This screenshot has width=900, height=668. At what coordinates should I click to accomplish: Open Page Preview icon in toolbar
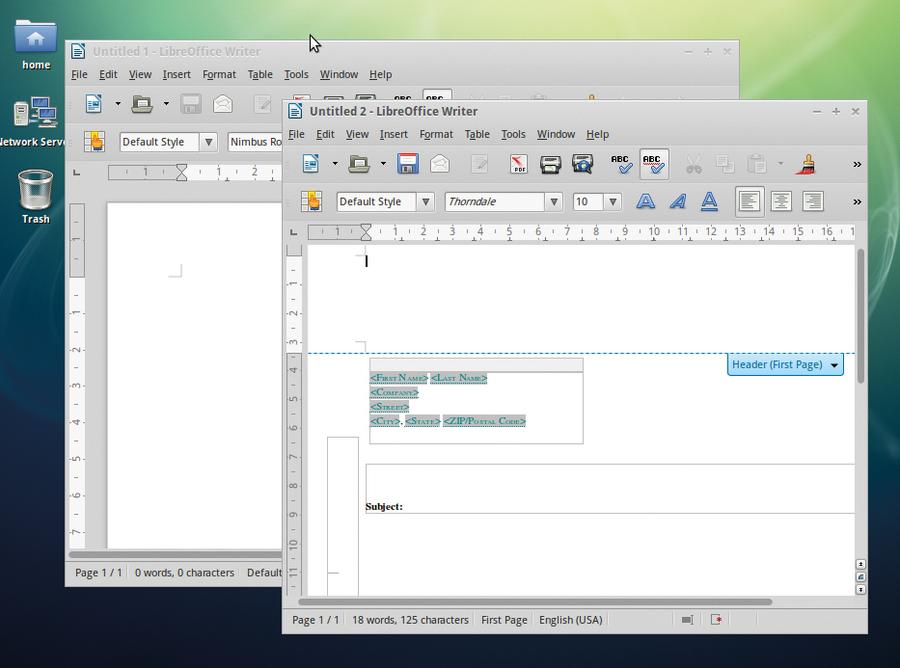[582, 164]
